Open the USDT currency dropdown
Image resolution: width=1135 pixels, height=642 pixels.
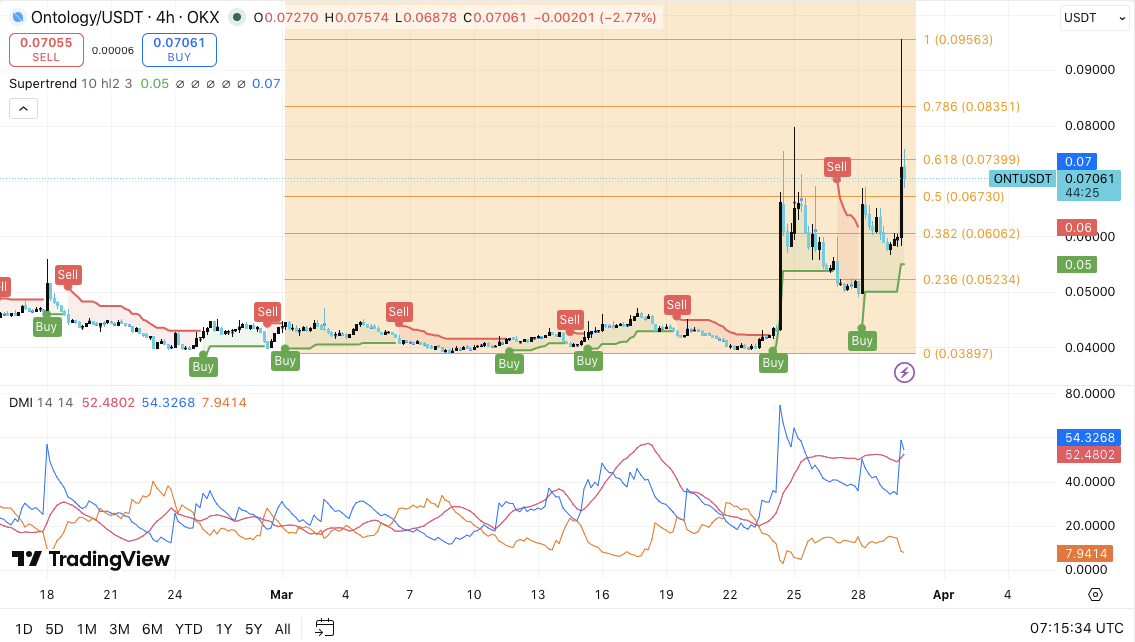tap(1094, 17)
